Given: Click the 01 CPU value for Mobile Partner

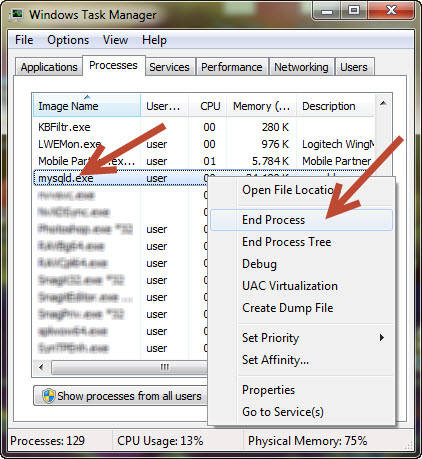Looking at the screenshot, I should 209,161.
